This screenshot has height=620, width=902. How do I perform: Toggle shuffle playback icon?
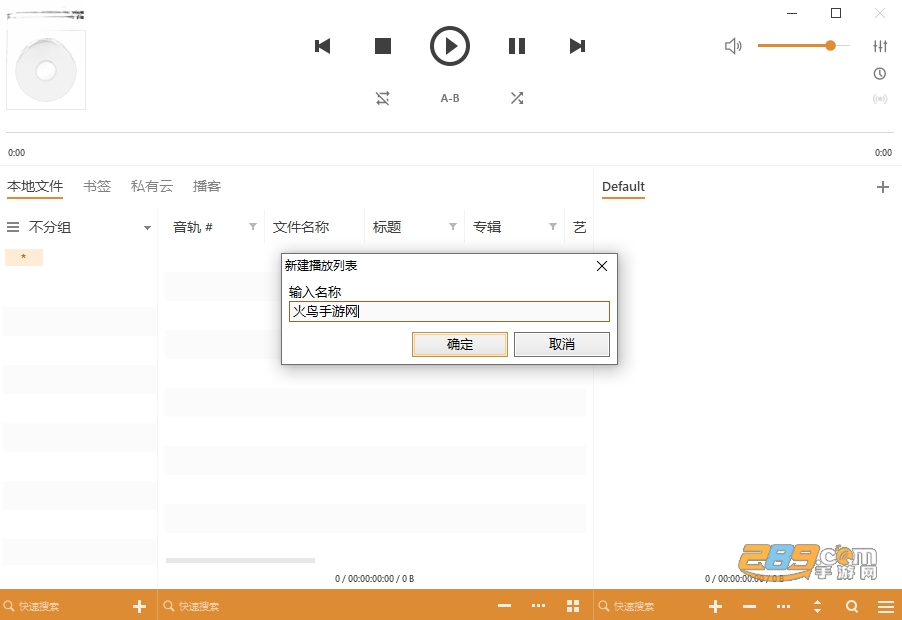(x=517, y=98)
